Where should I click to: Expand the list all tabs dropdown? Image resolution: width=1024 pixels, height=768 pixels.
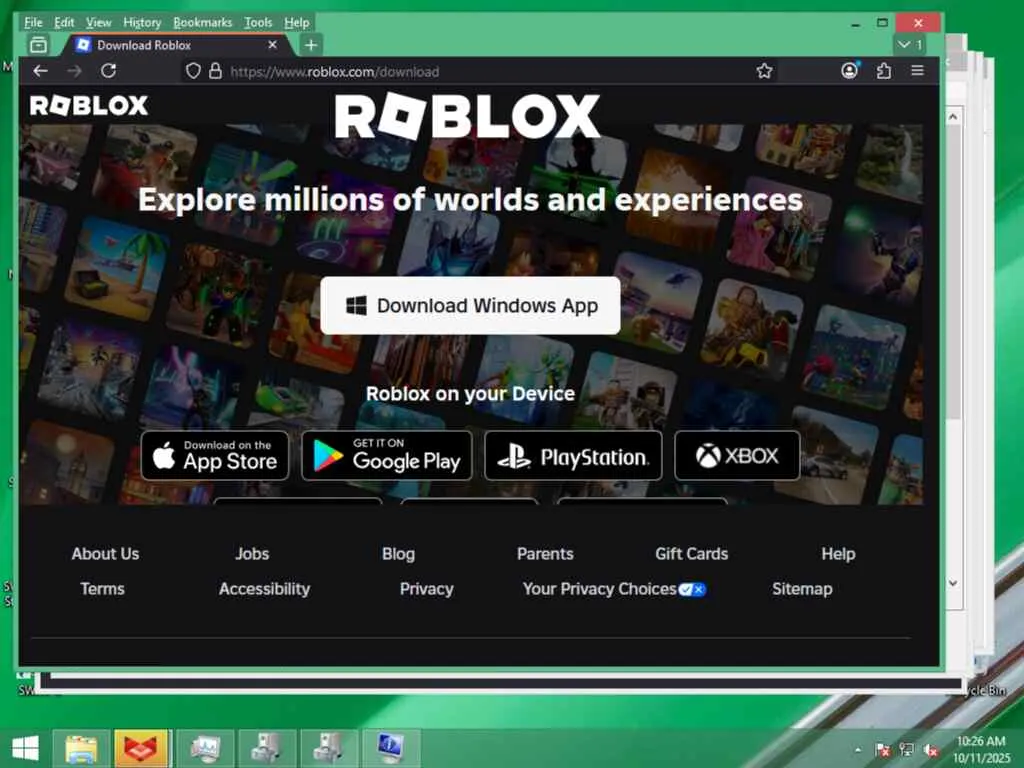click(x=910, y=45)
